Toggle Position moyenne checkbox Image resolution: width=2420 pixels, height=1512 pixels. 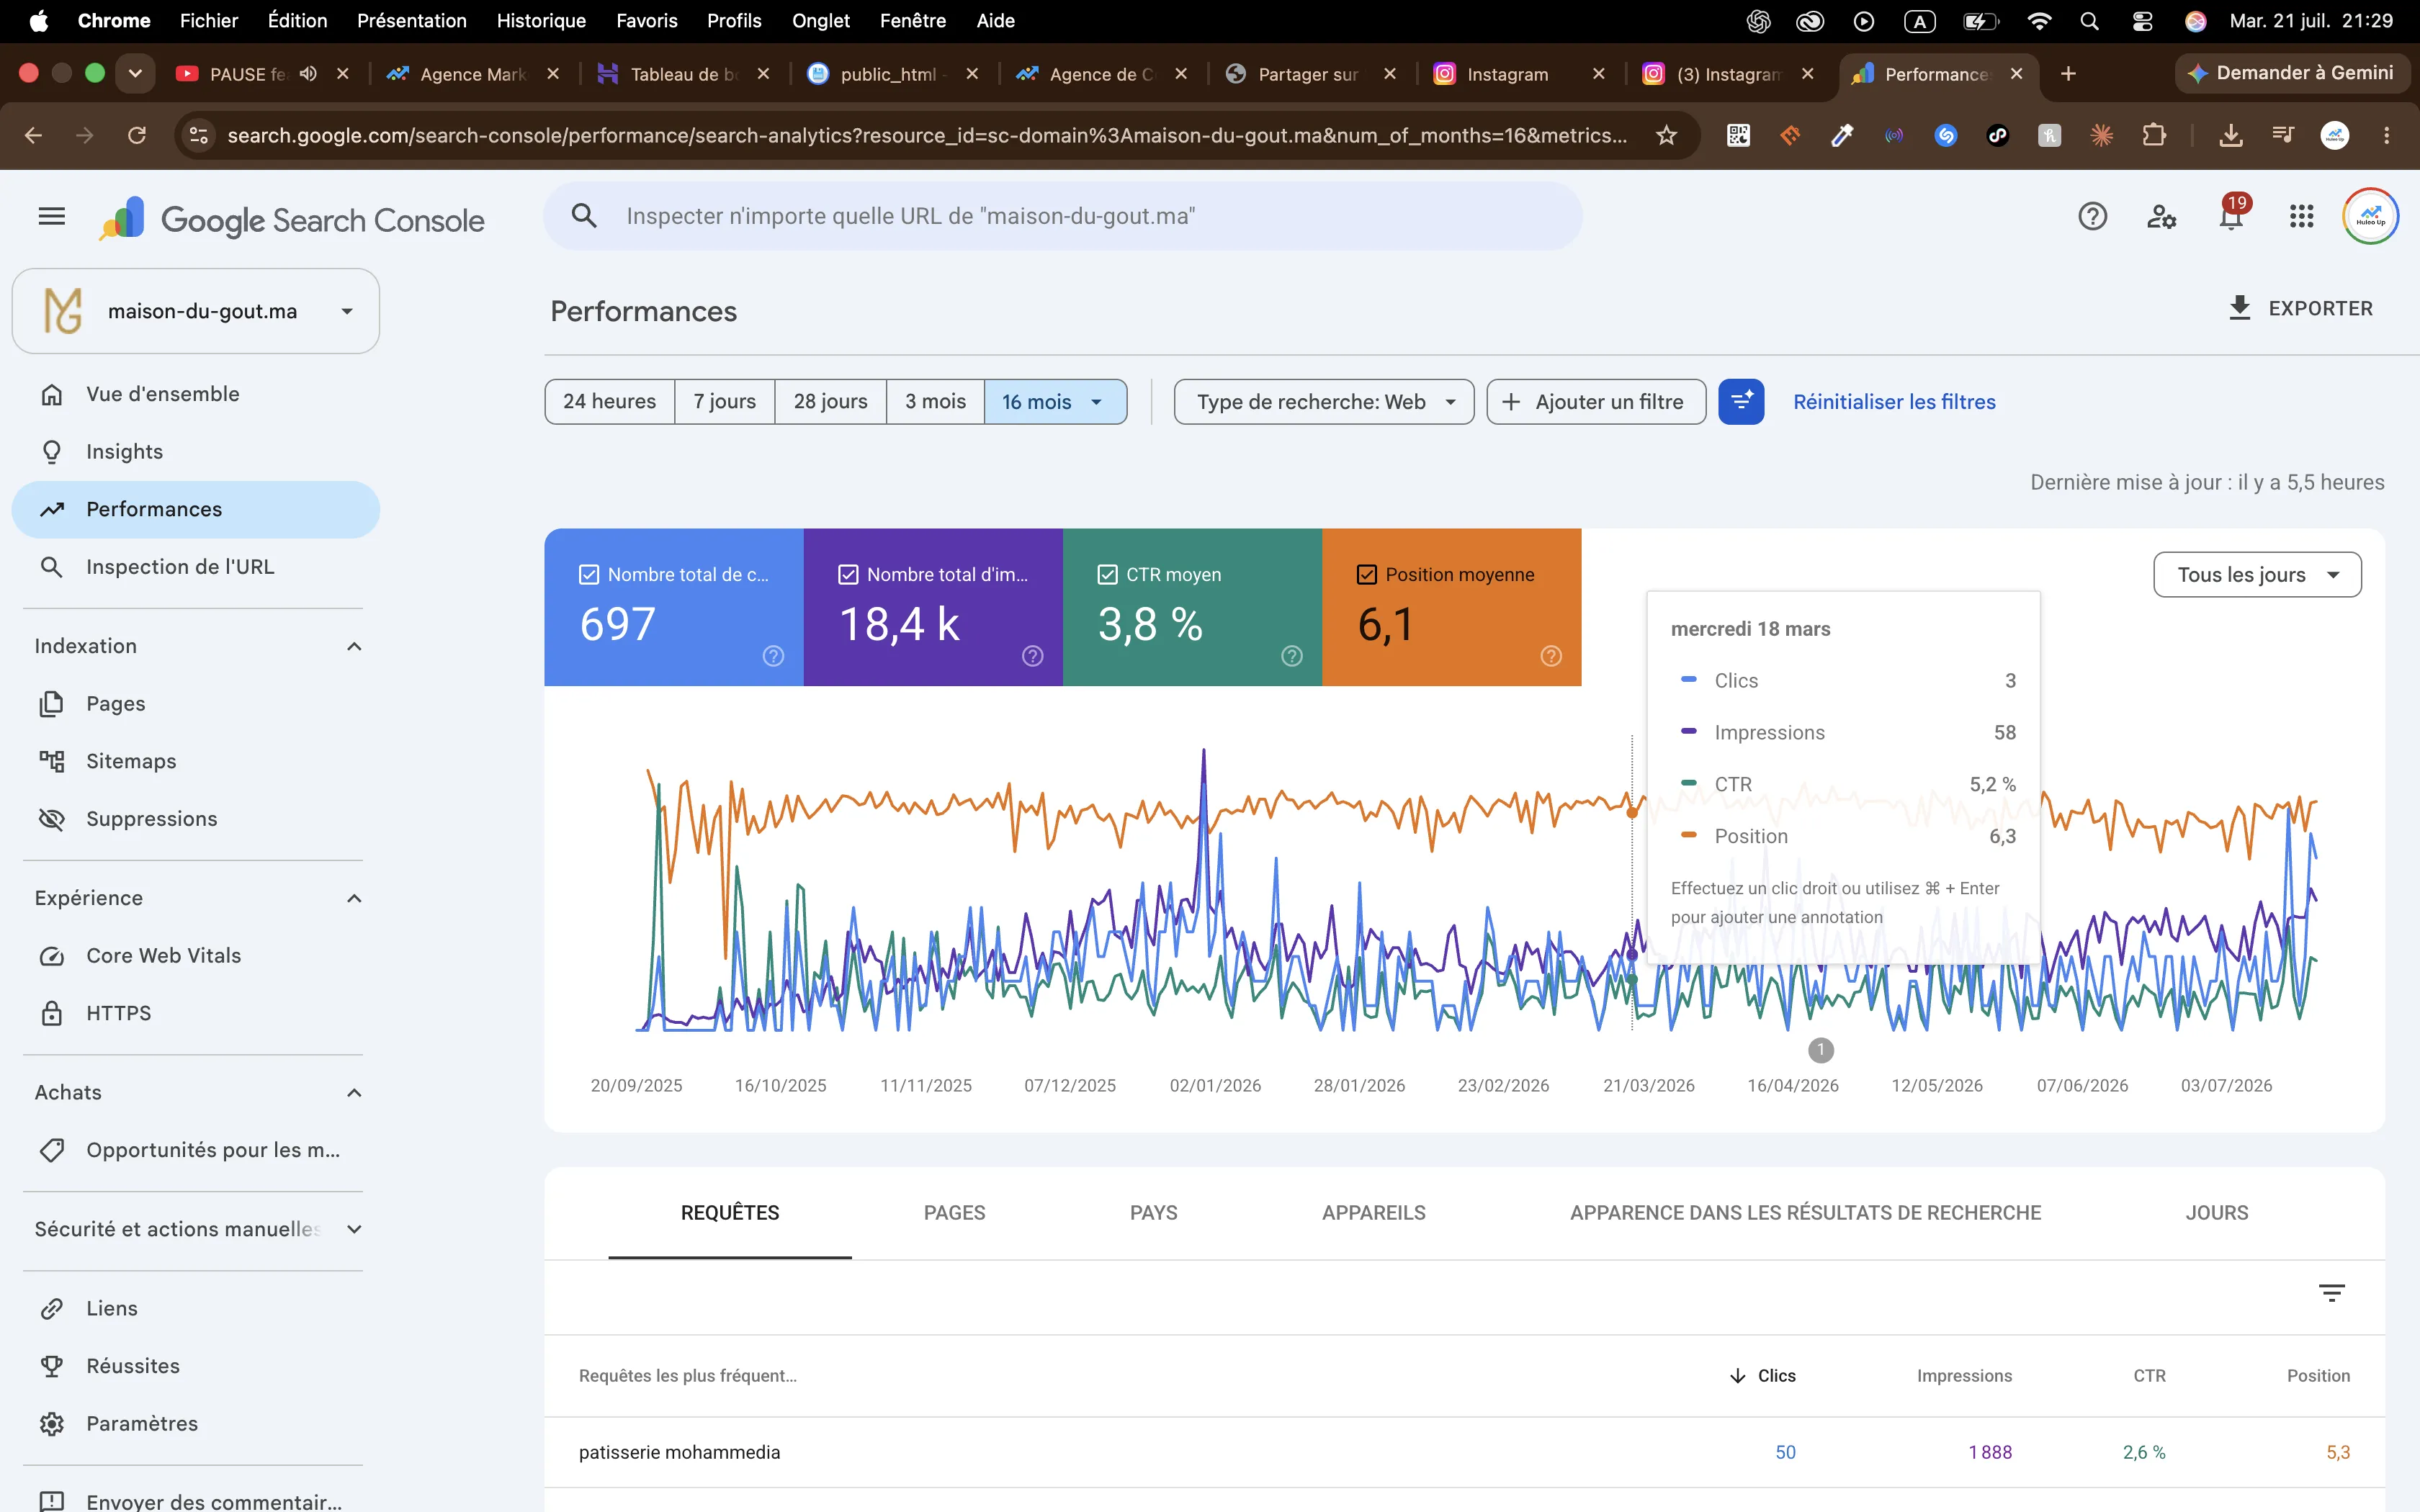pyautogui.click(x=1366, y=574)
